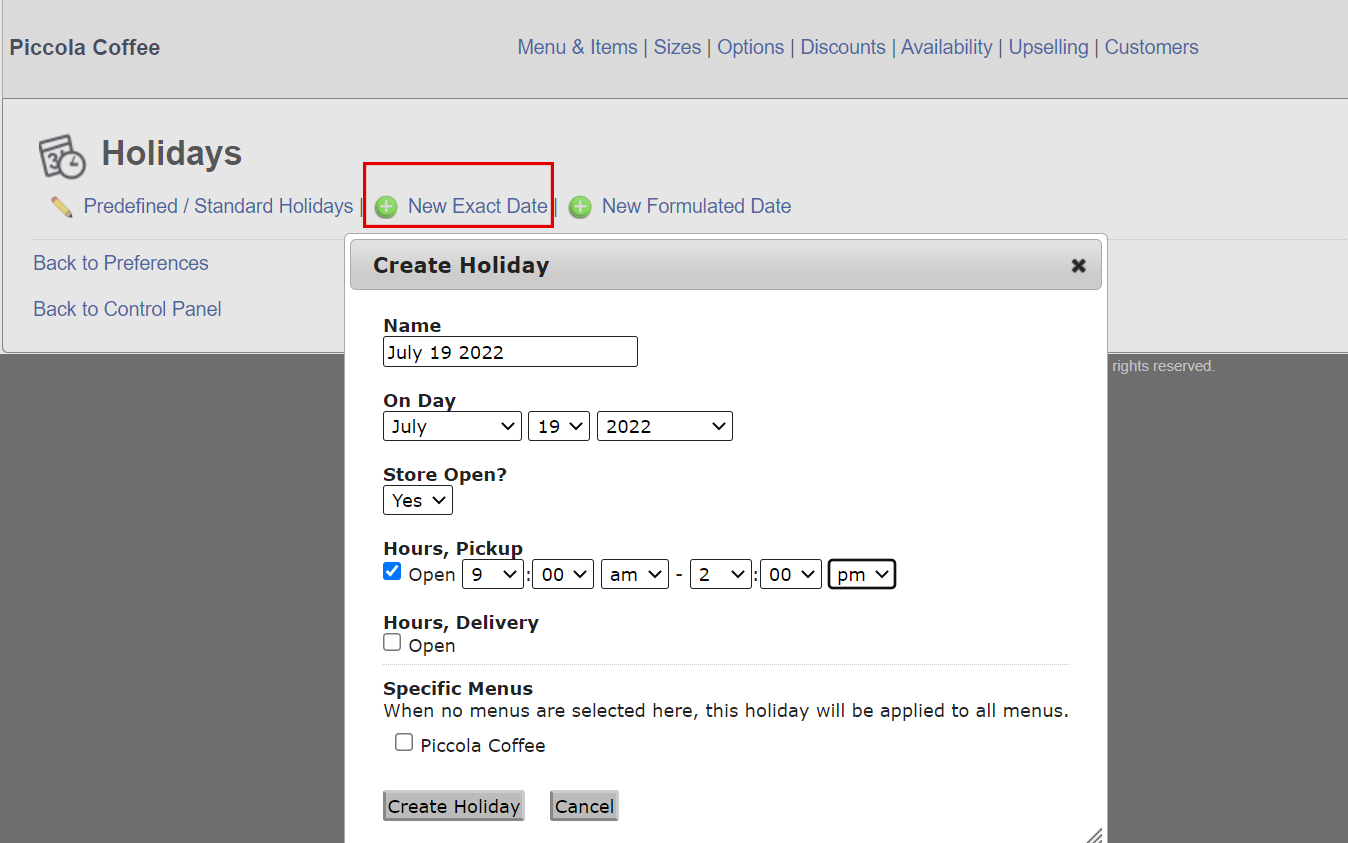Image resolution: width=1348 pixels, height=843 pixels.
Task: Open the month dropdown showing July
Action: pos(452,426)
